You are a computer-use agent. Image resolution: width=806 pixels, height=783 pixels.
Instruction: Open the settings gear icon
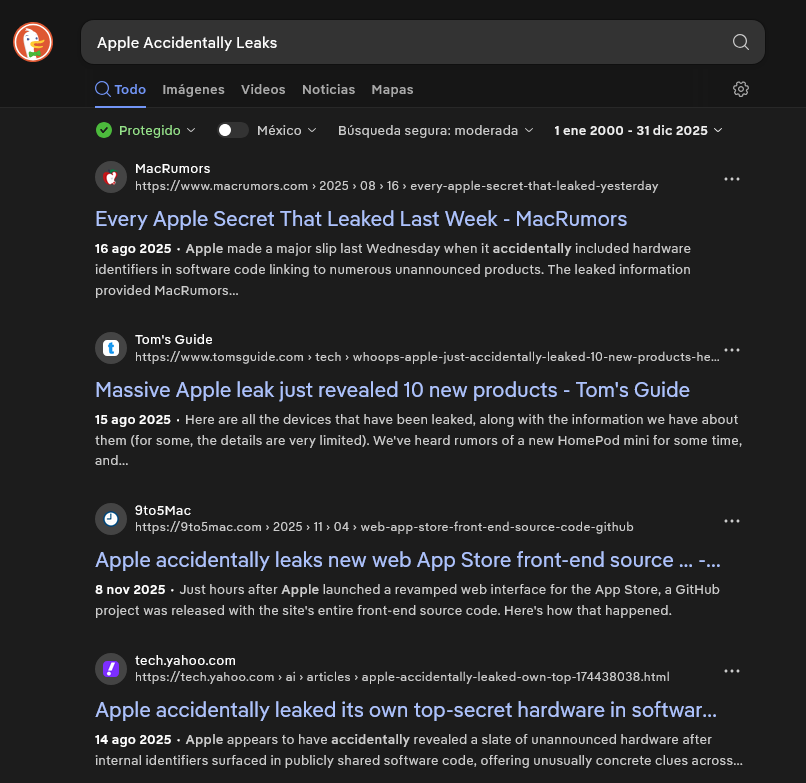pos(740,89)
